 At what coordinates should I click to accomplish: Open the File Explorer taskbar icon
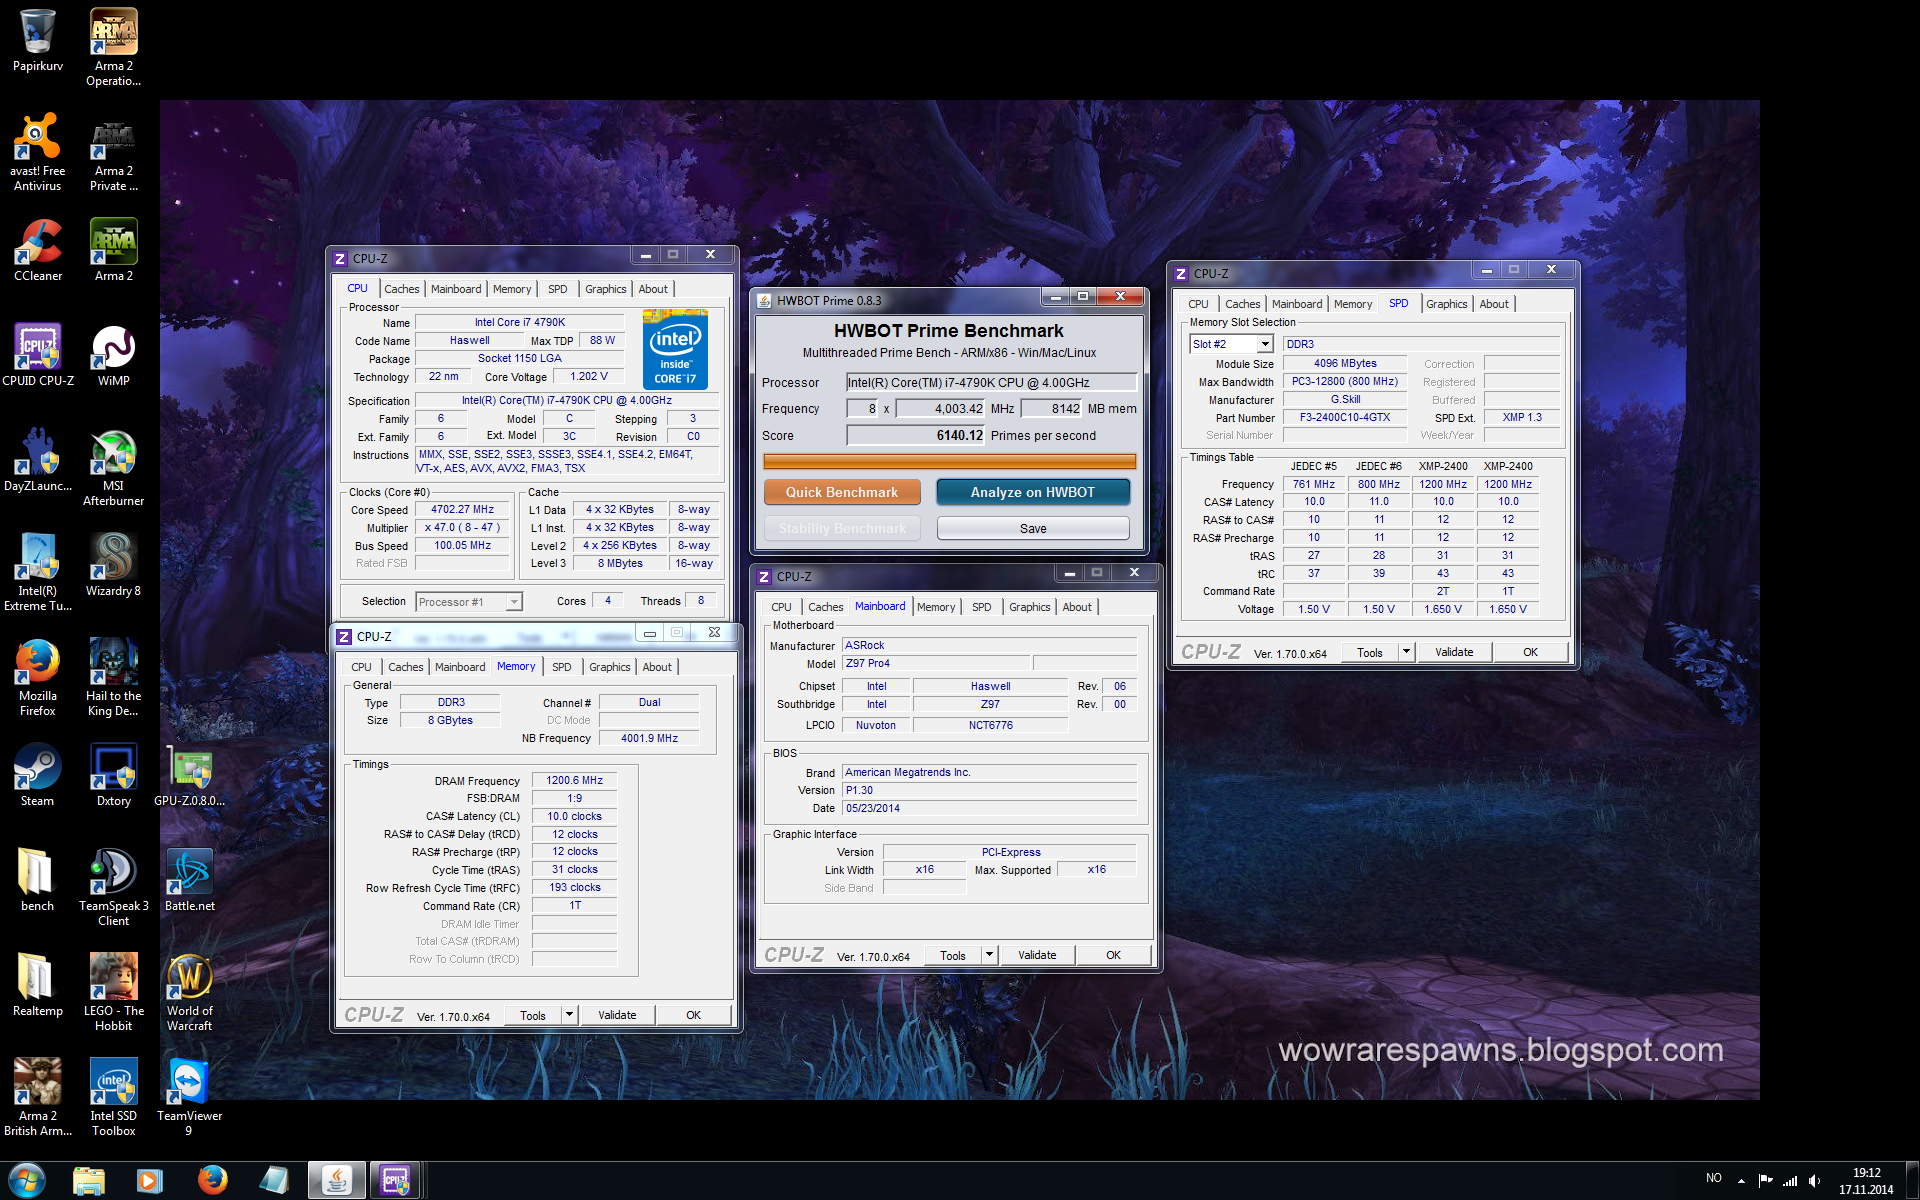click(89, 1180)
